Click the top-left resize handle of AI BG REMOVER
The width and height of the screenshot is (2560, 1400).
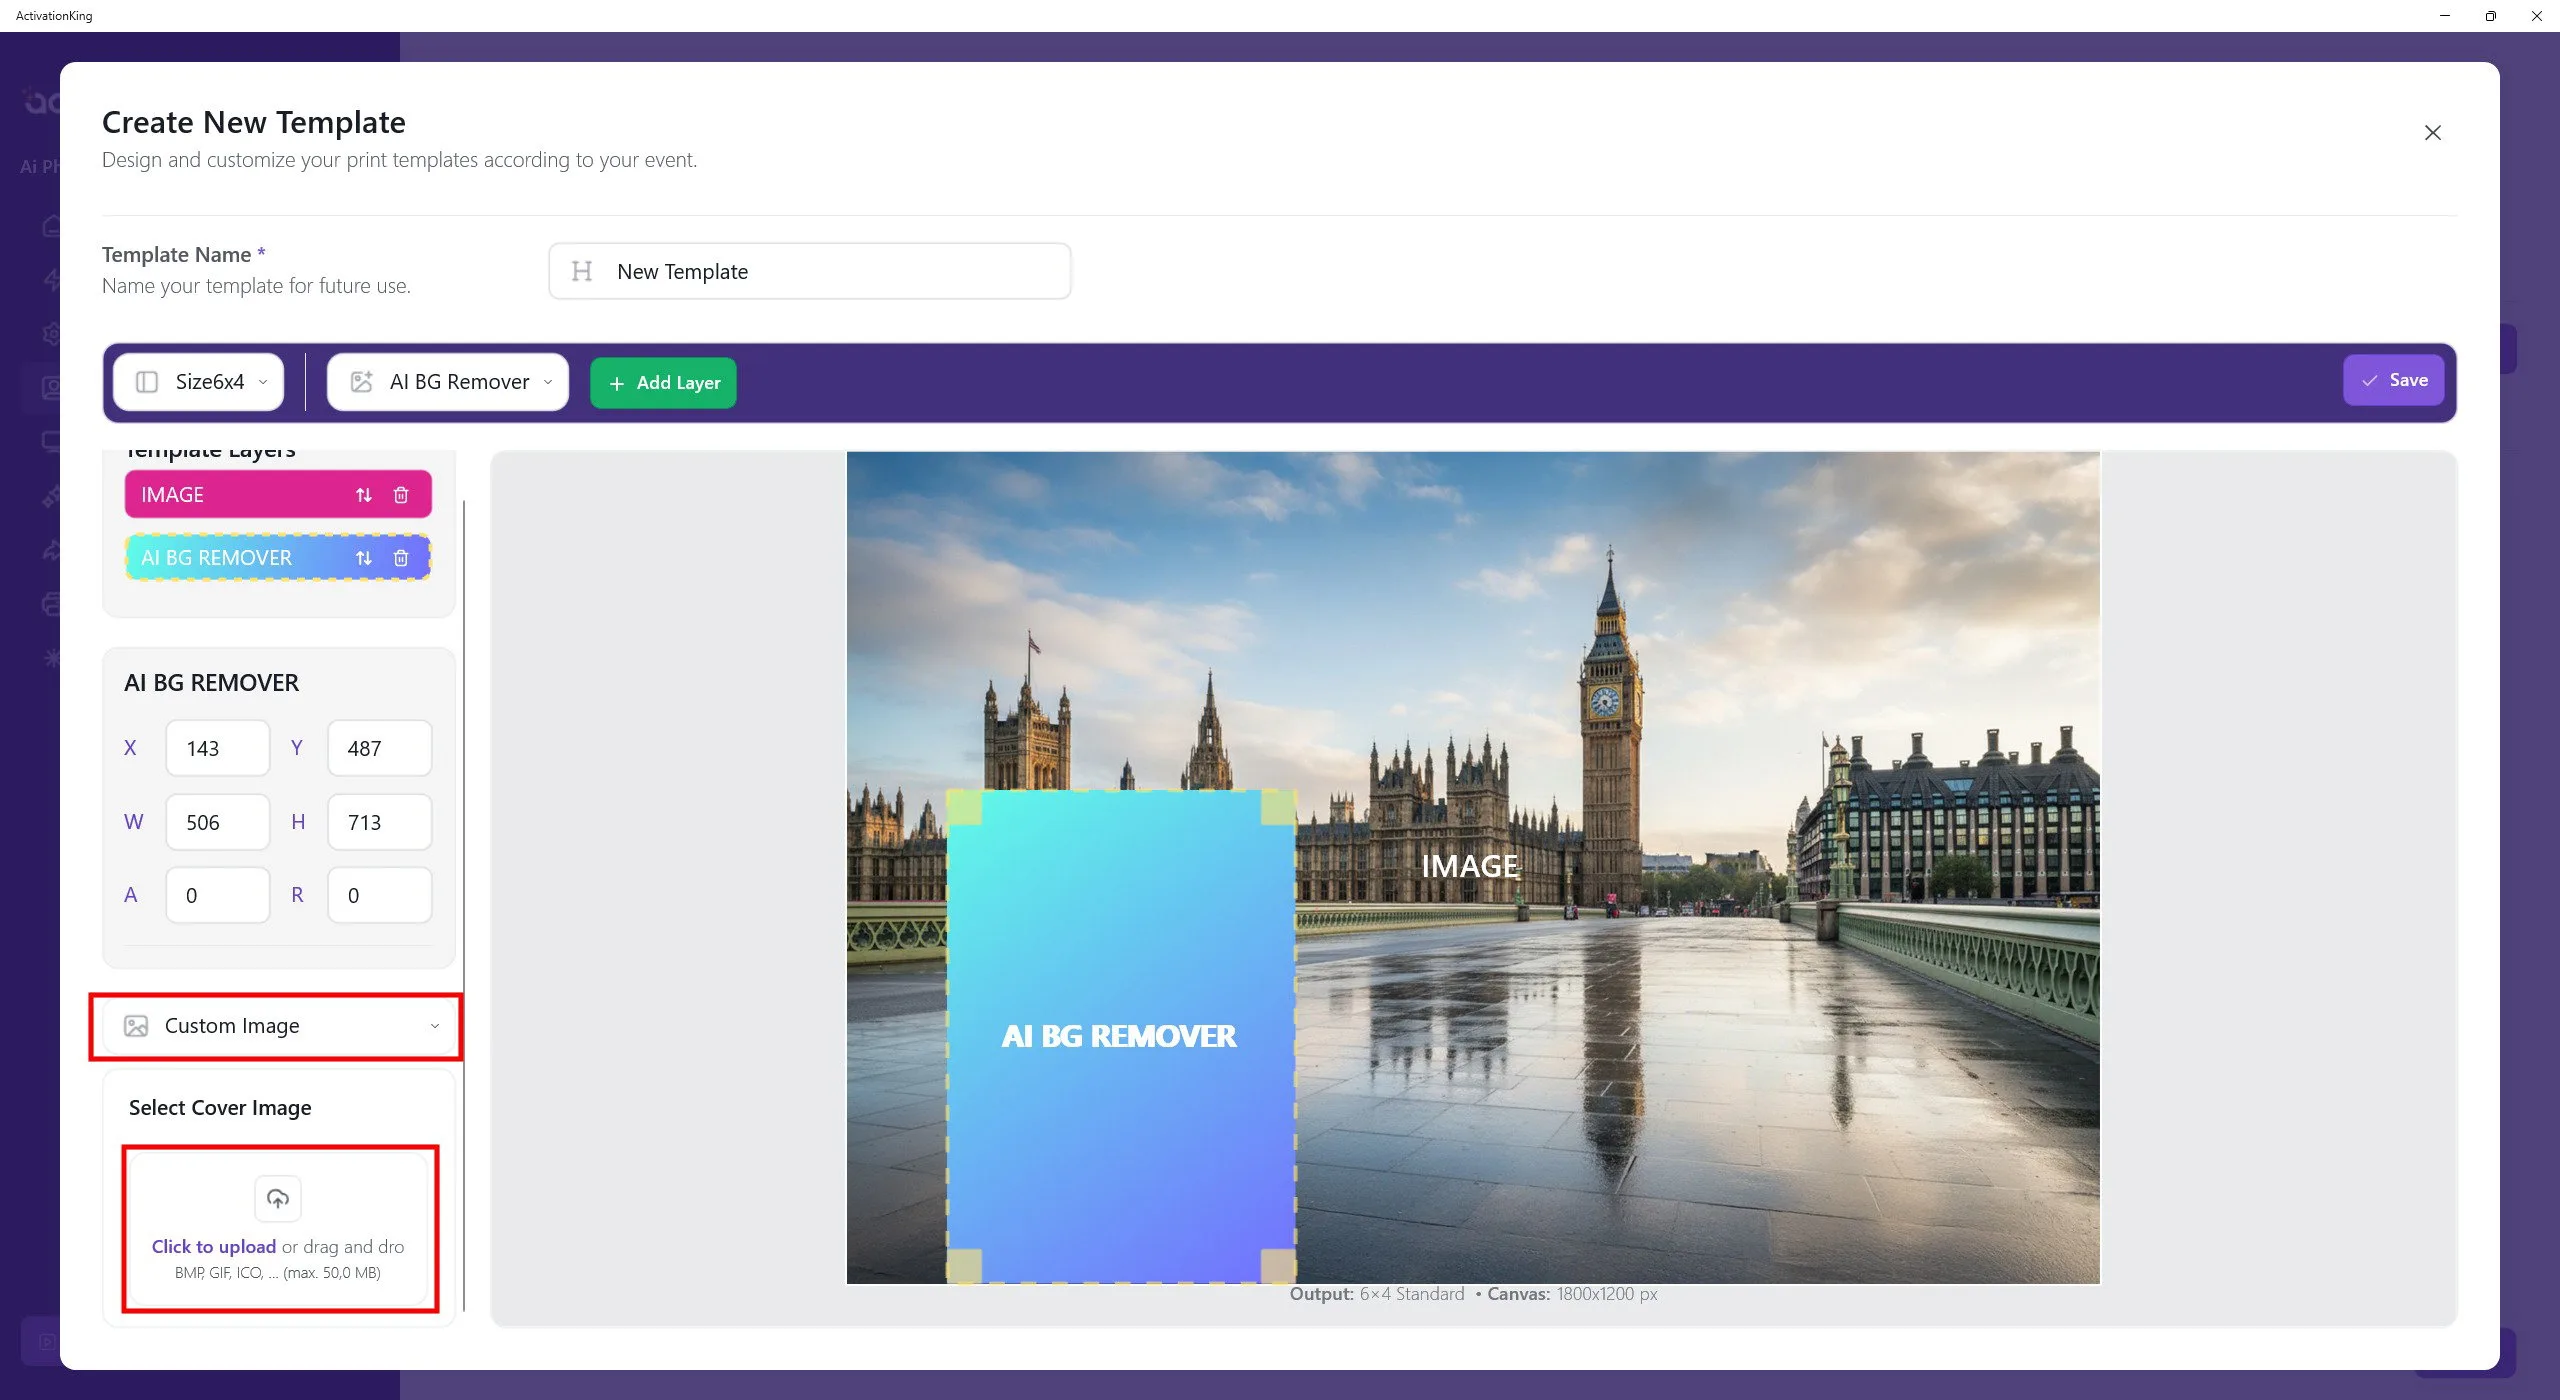(964, 808)
